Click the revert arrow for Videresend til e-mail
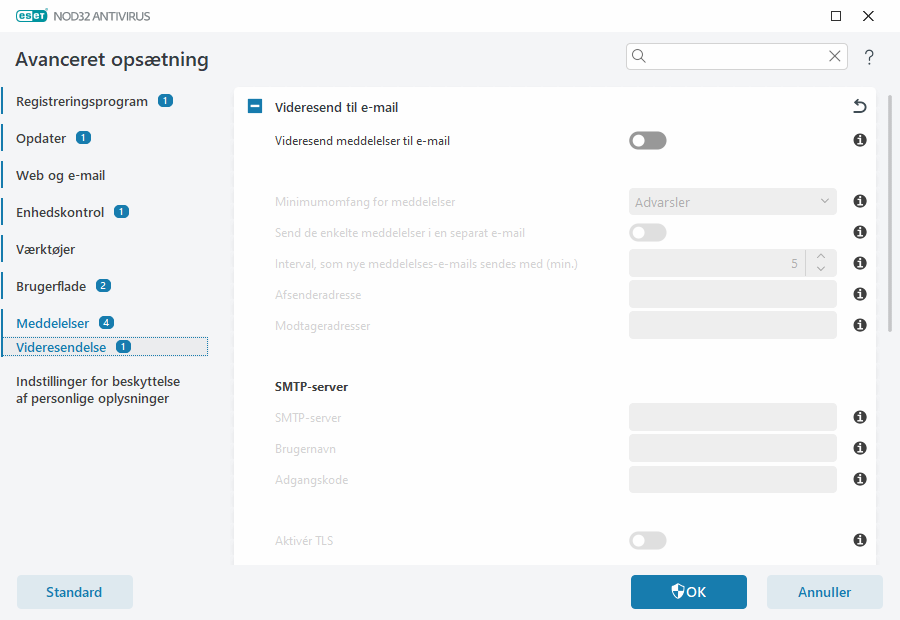 pyautogui.click(x=859, y=107)
